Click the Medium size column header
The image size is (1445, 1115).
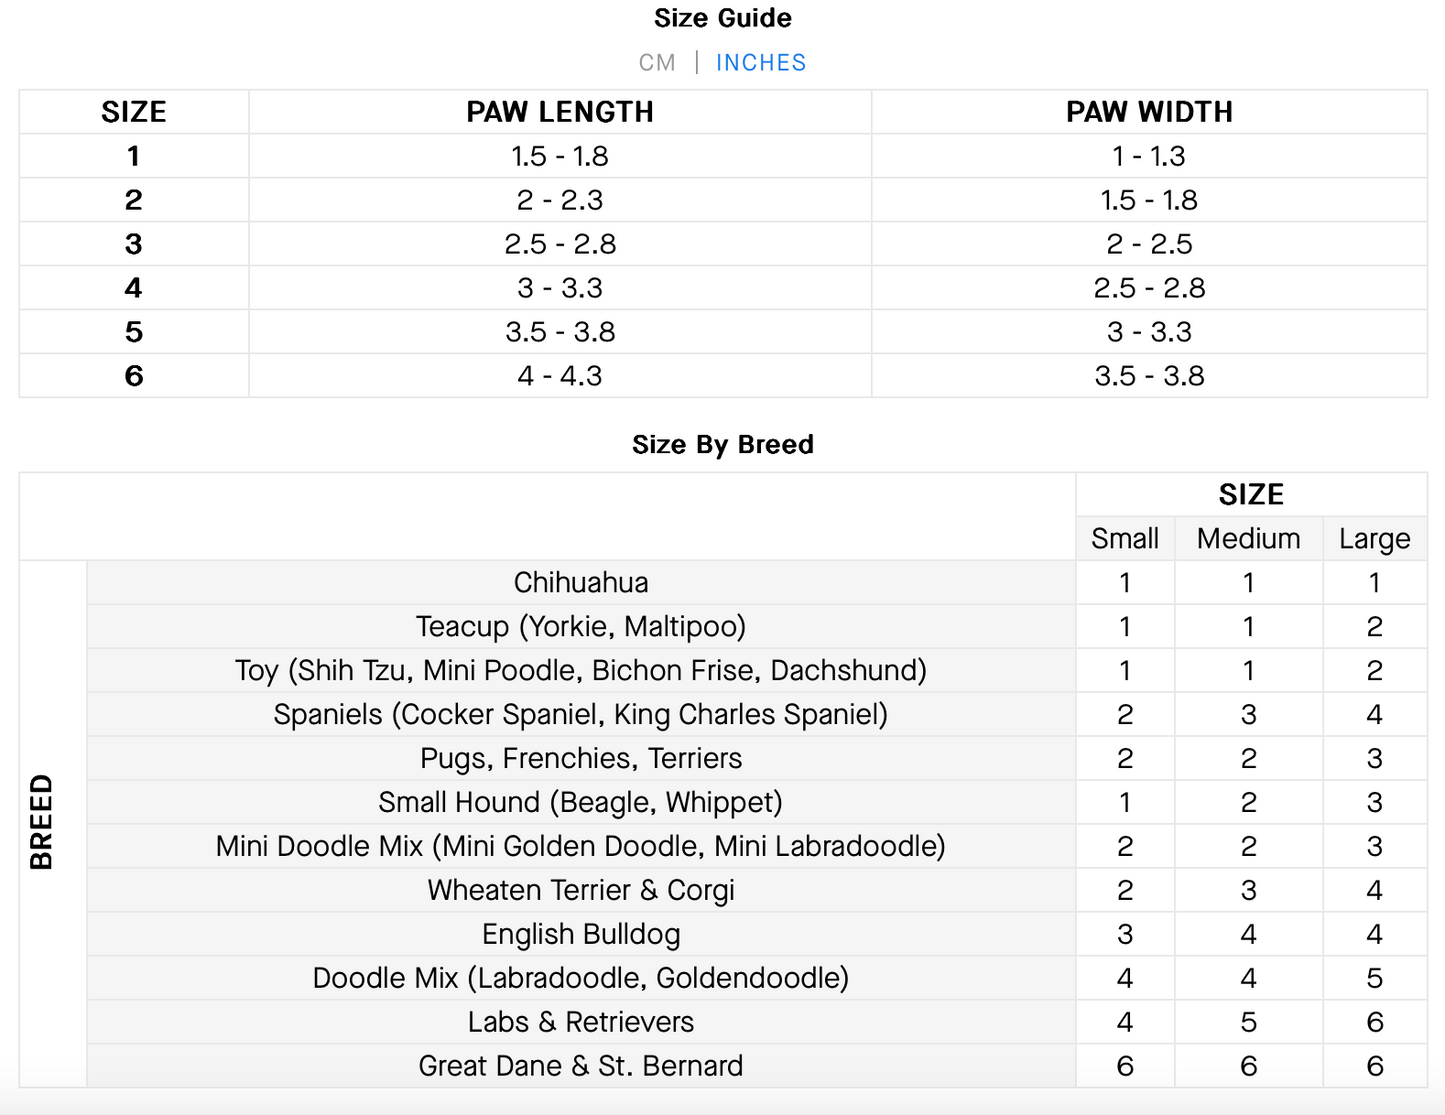(x=1248, y=539)
